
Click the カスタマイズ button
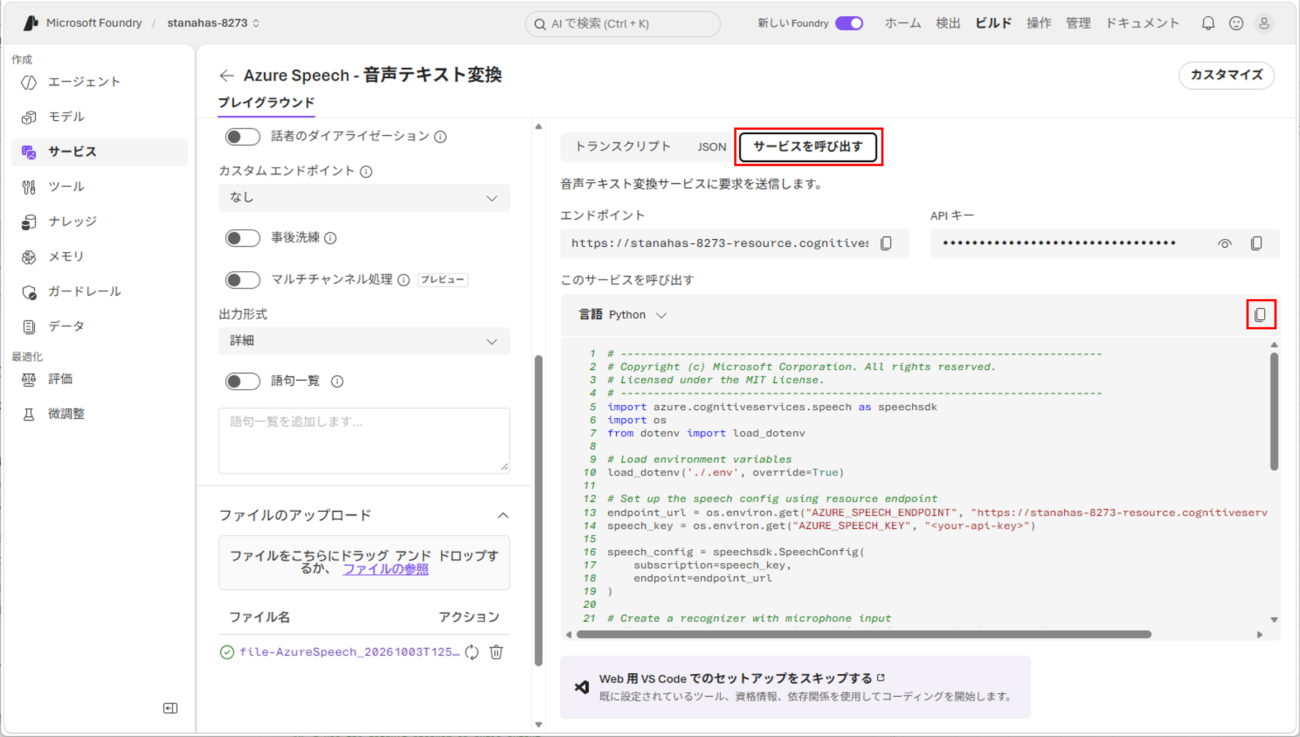[x=1226, y=75]
